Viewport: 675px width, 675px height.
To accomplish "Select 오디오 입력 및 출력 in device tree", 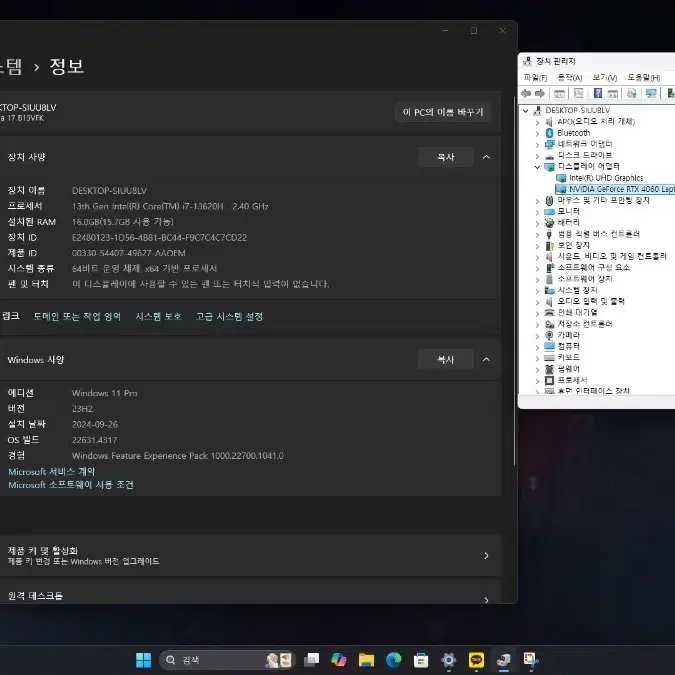I will pyautogui.click(x=591, y=301).
